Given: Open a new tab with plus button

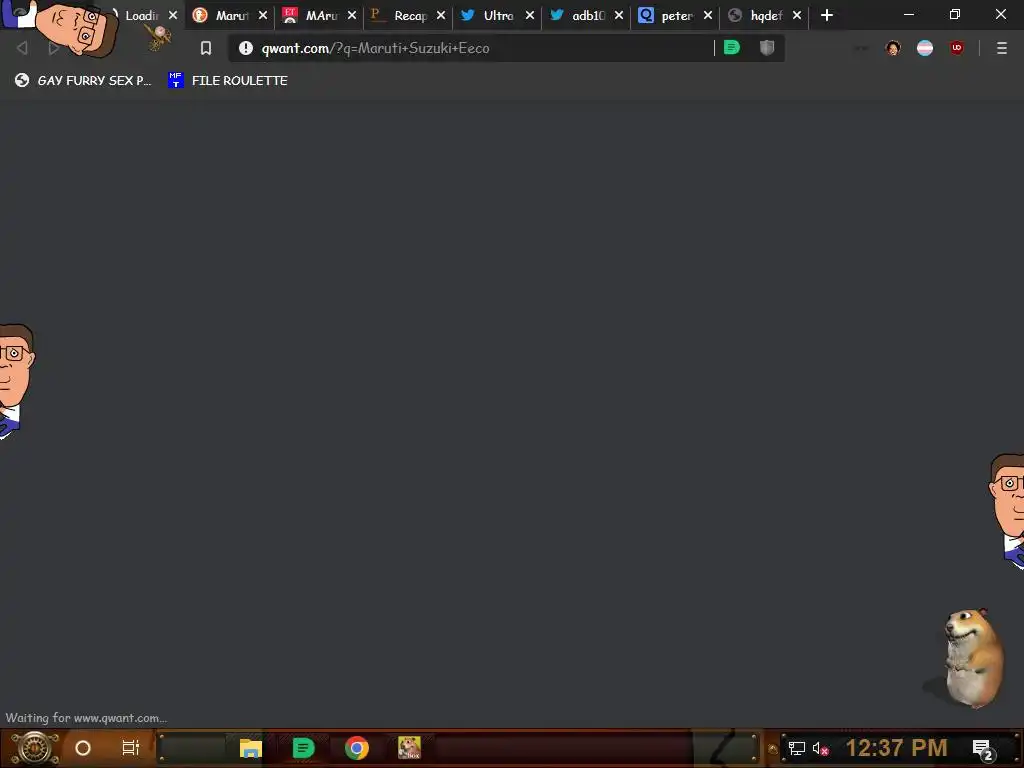Looking at the screenshot, I should click(827, 15).
